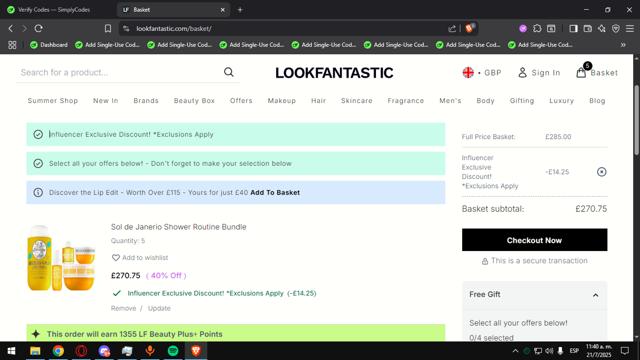Open the Offers menu
The image size is (640, 360).
coord(241,100)
